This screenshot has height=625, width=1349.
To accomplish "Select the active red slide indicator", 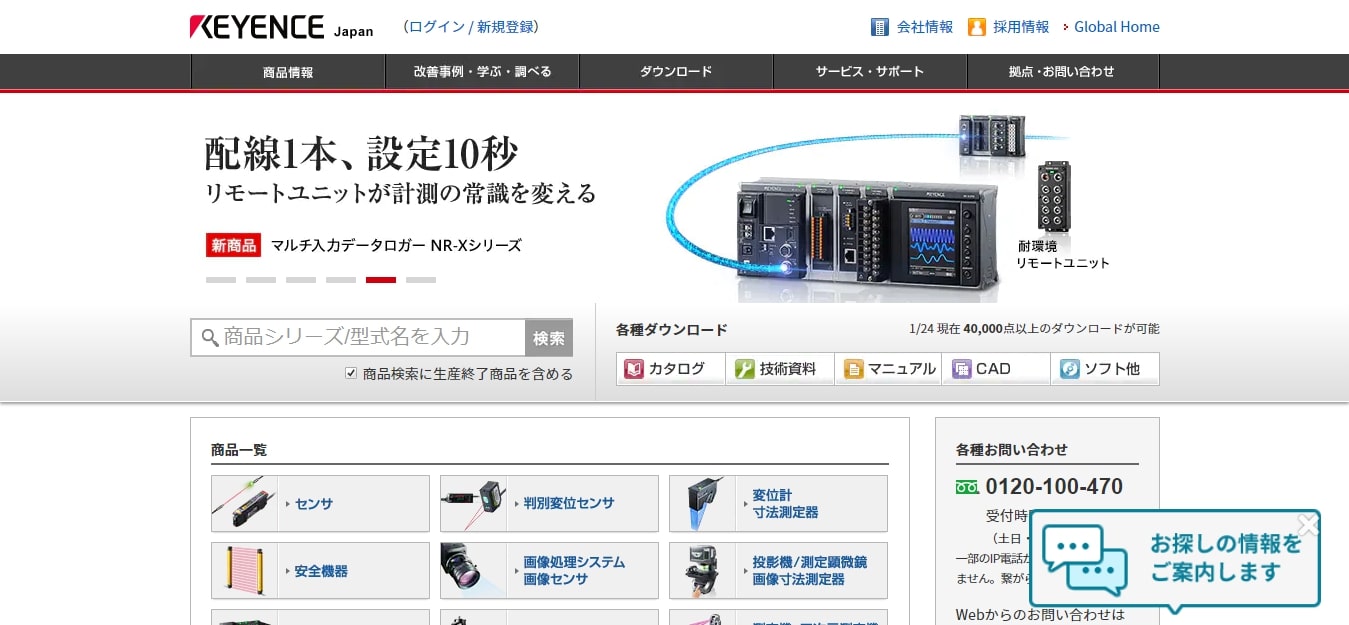I will point(381,280).
